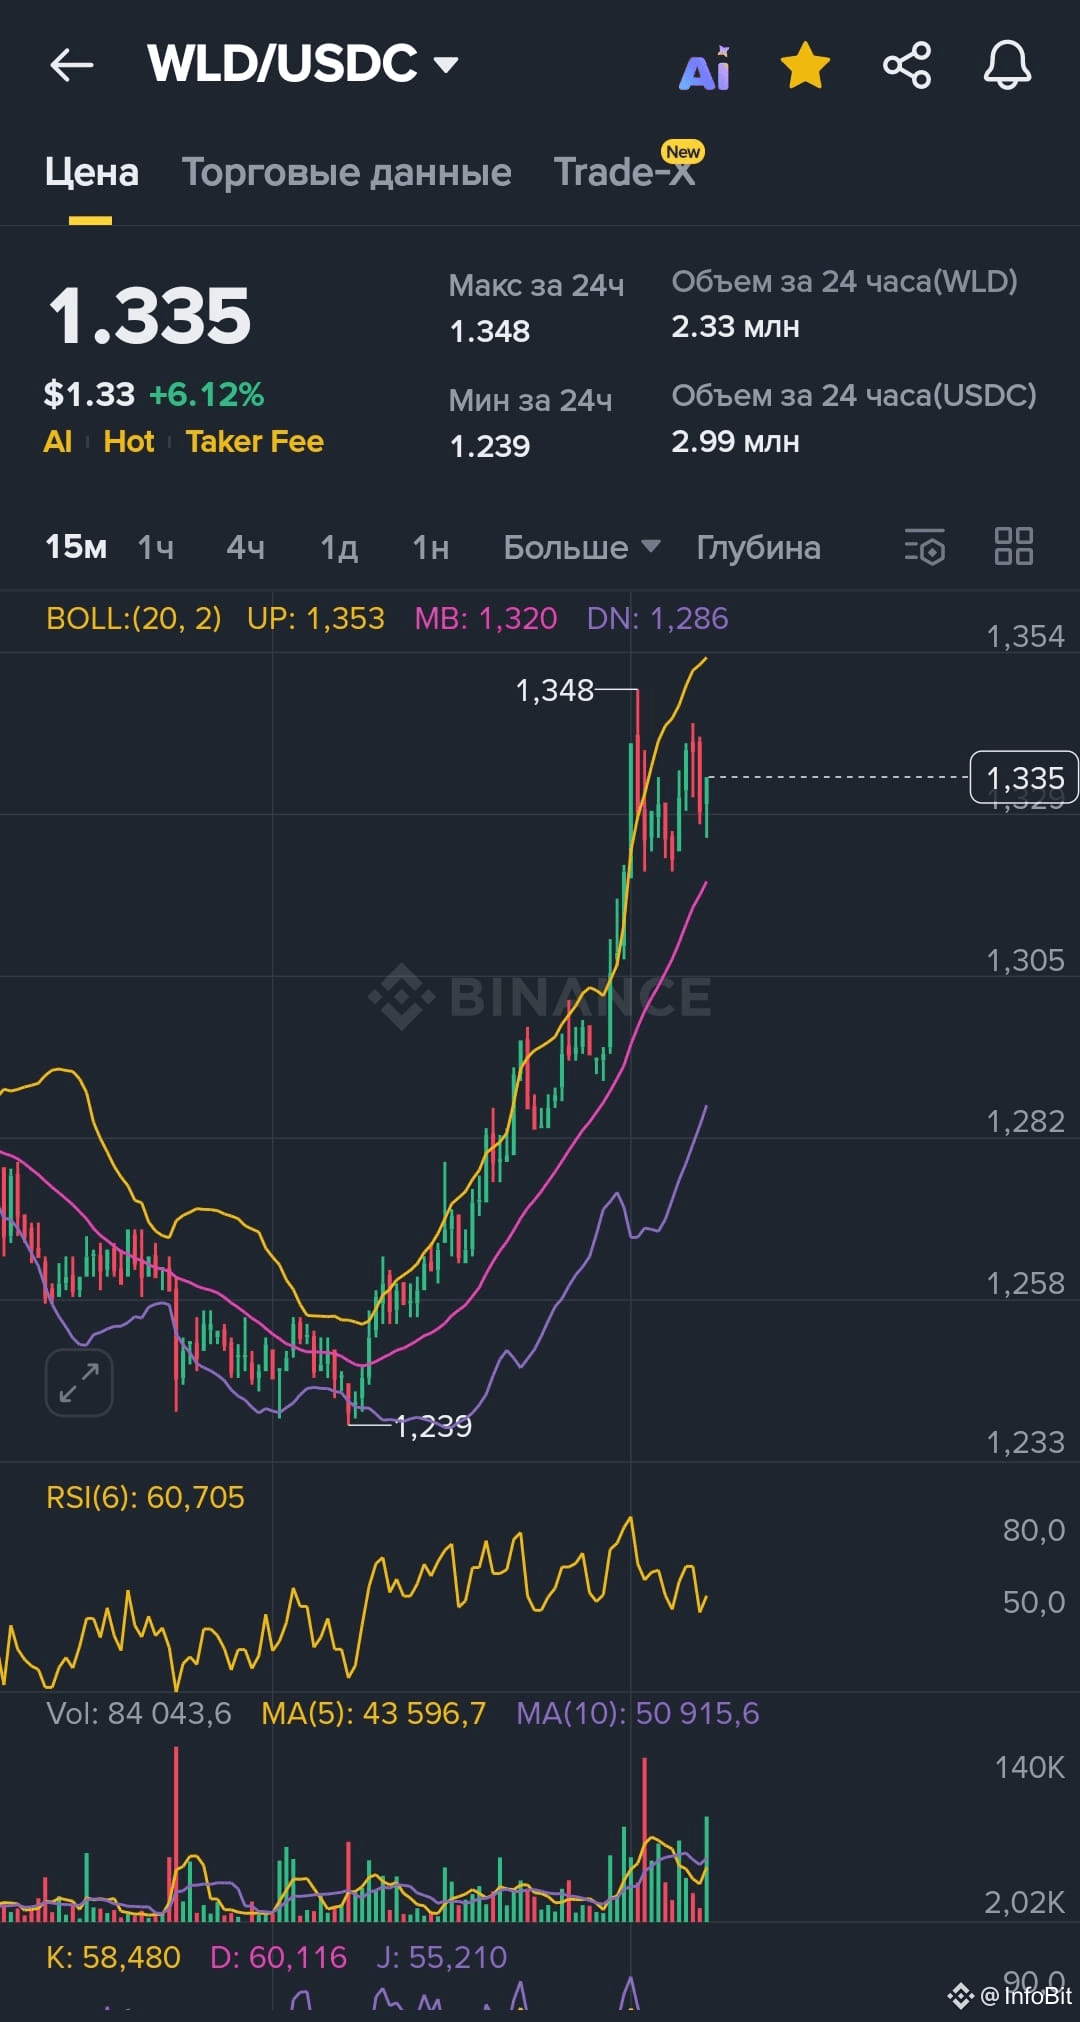Switch to the Торговые данные tab
Viewport: 1080px width, 2022px height.
[x=346, y=172]
